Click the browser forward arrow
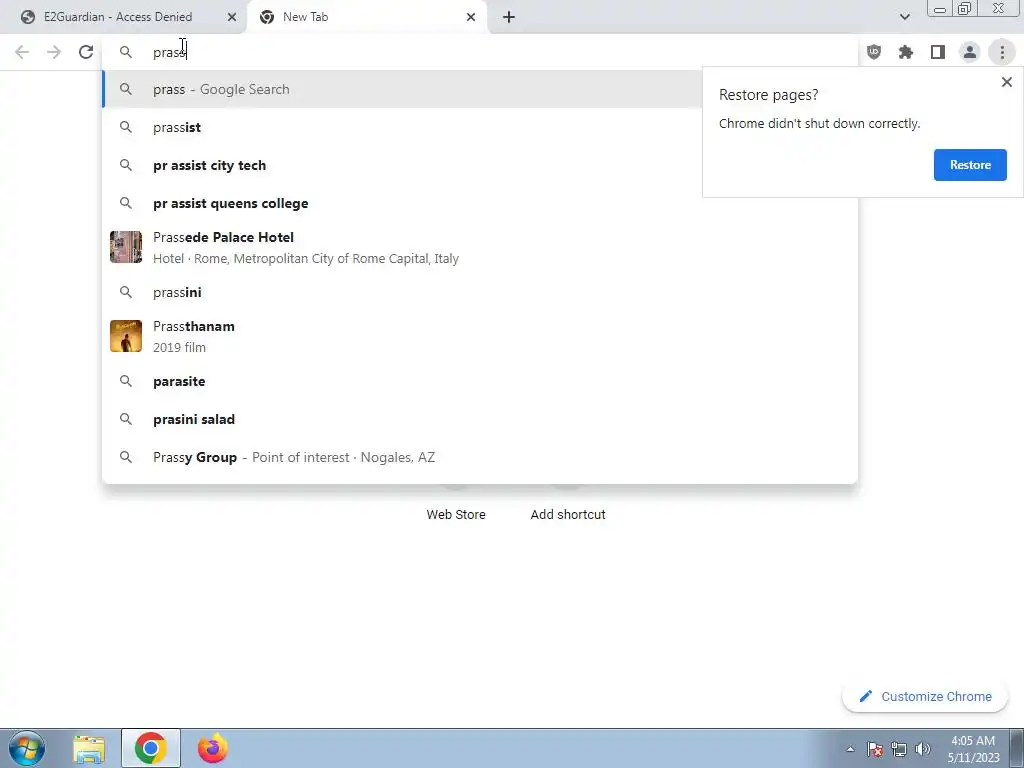The image size is (1024, 768). (54, 52)
